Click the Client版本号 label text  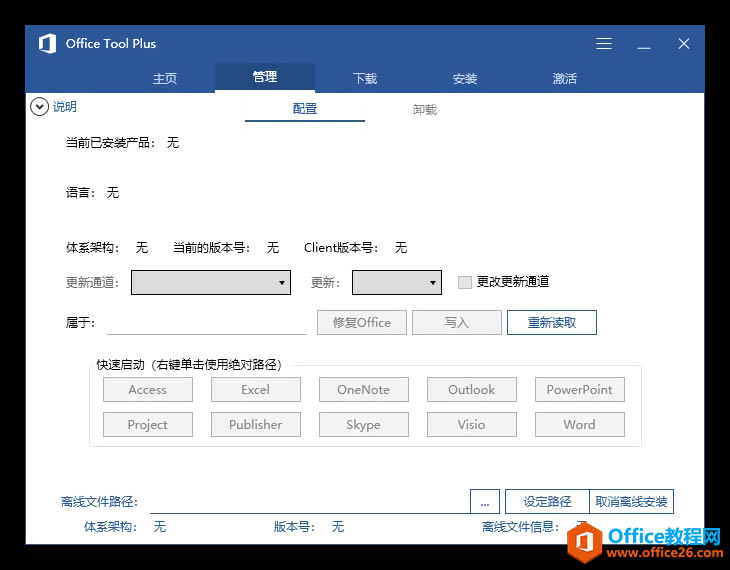coord(341,248)
